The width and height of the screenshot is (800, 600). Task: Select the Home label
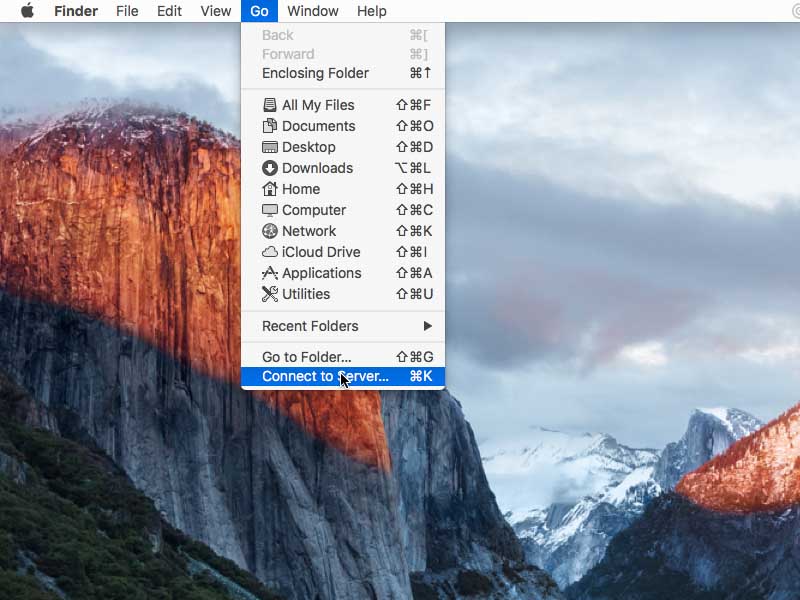301,189
